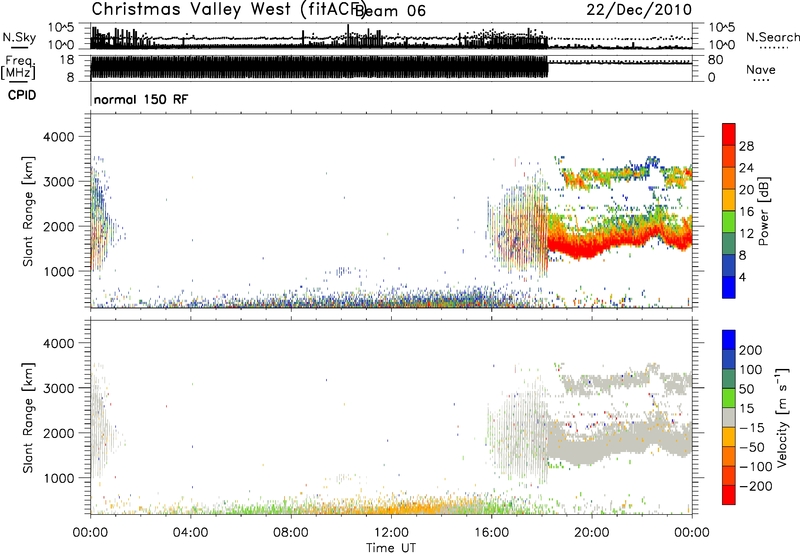Click the '16:00' time axis label
This screenshot has height=554, width=800.
pos(491,533)
